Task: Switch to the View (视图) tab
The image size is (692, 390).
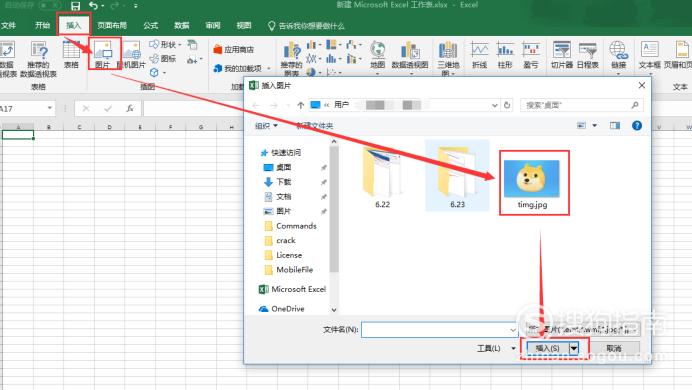Action: point(244,26)
